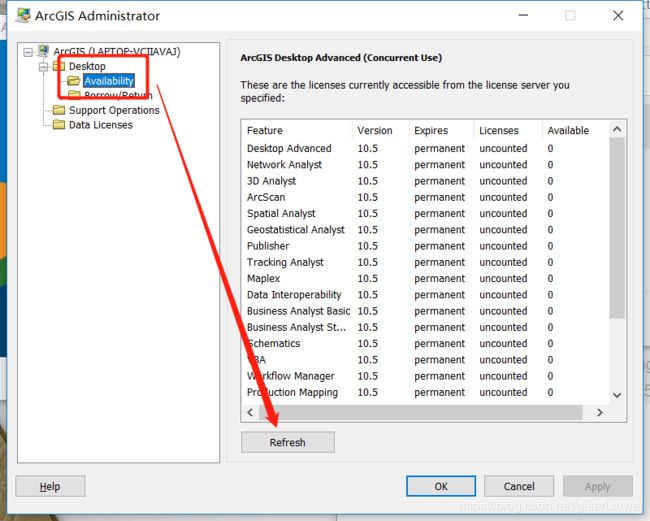Viewport: 650px width, 521px height.
Task: Click the computer icon beside ArcGIS root node
Action: [43, 51]
